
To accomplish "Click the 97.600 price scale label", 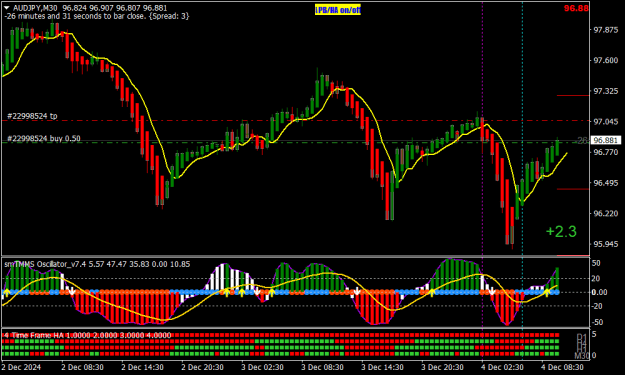I will tap(606, 60).
